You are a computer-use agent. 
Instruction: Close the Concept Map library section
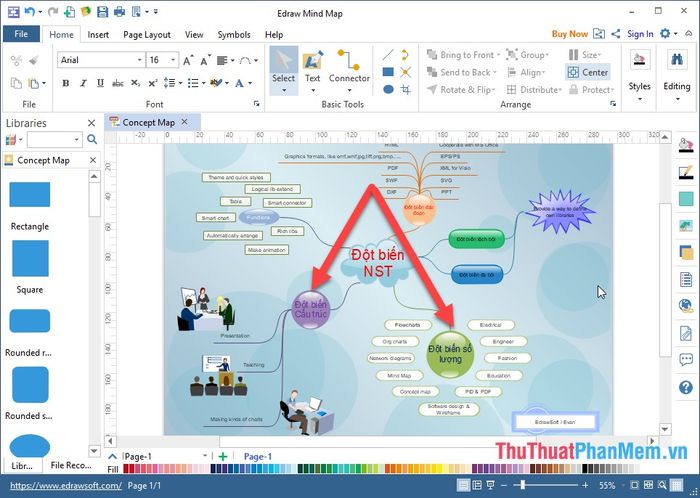[93, 160]
